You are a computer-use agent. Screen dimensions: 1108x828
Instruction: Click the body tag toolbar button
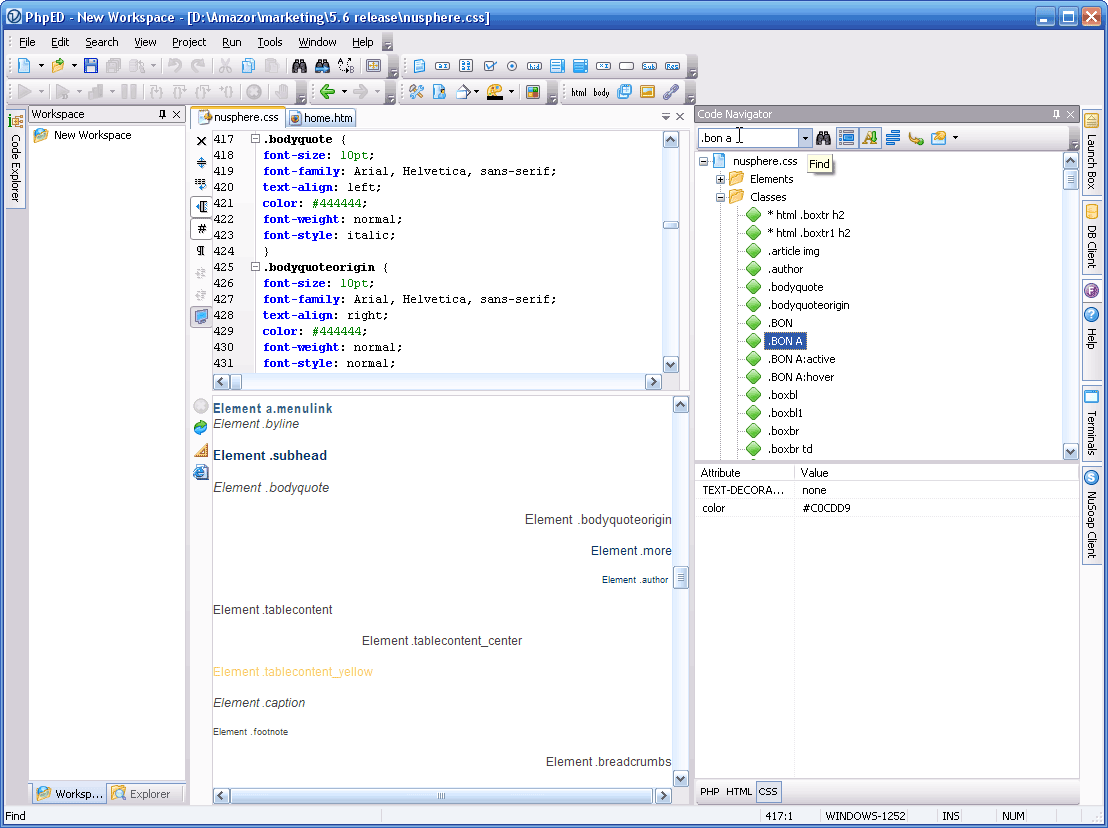pyautogui.click(x=601, y=92)
